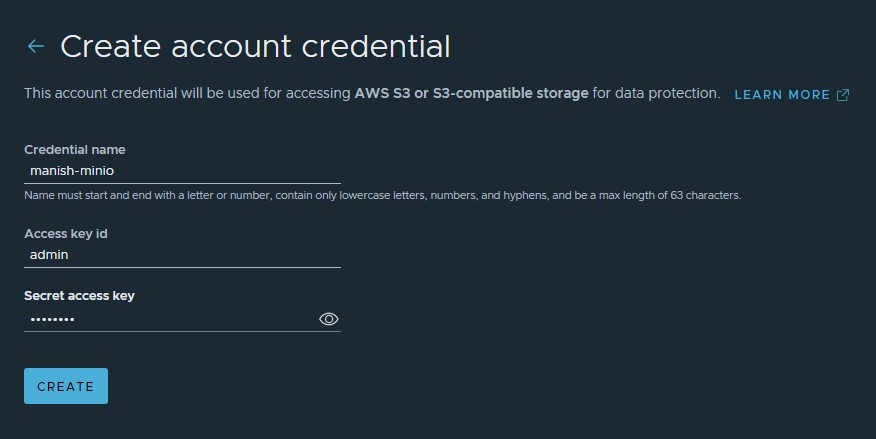
Task: Focus the Credential name input field
Action: click(x=182, y=171)
